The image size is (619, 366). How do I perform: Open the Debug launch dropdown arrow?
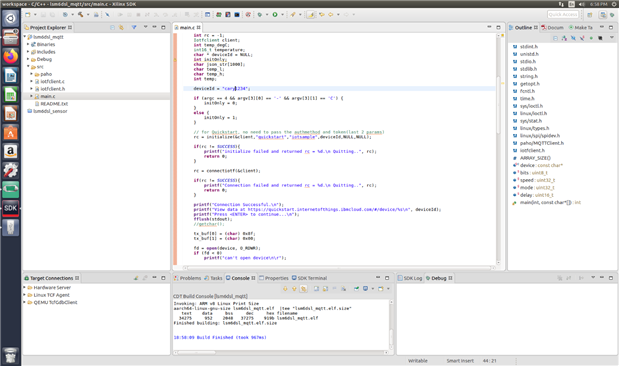click(266, 15)
